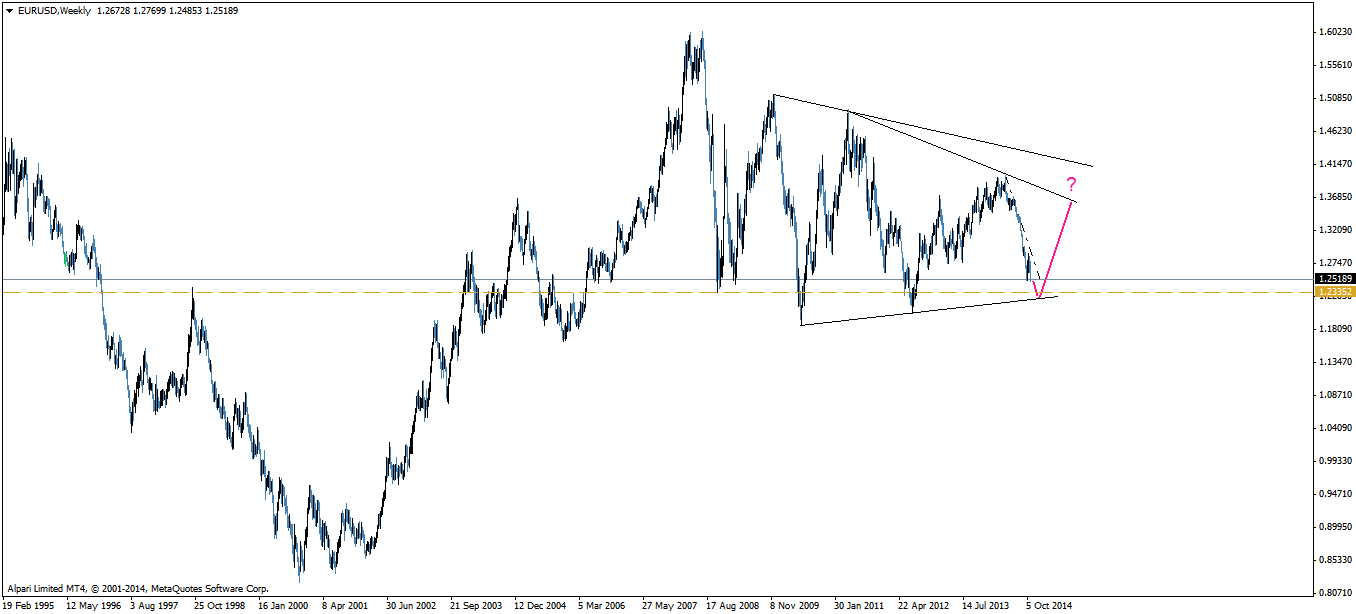Click price scale value 1.13470

[1337, 362]
